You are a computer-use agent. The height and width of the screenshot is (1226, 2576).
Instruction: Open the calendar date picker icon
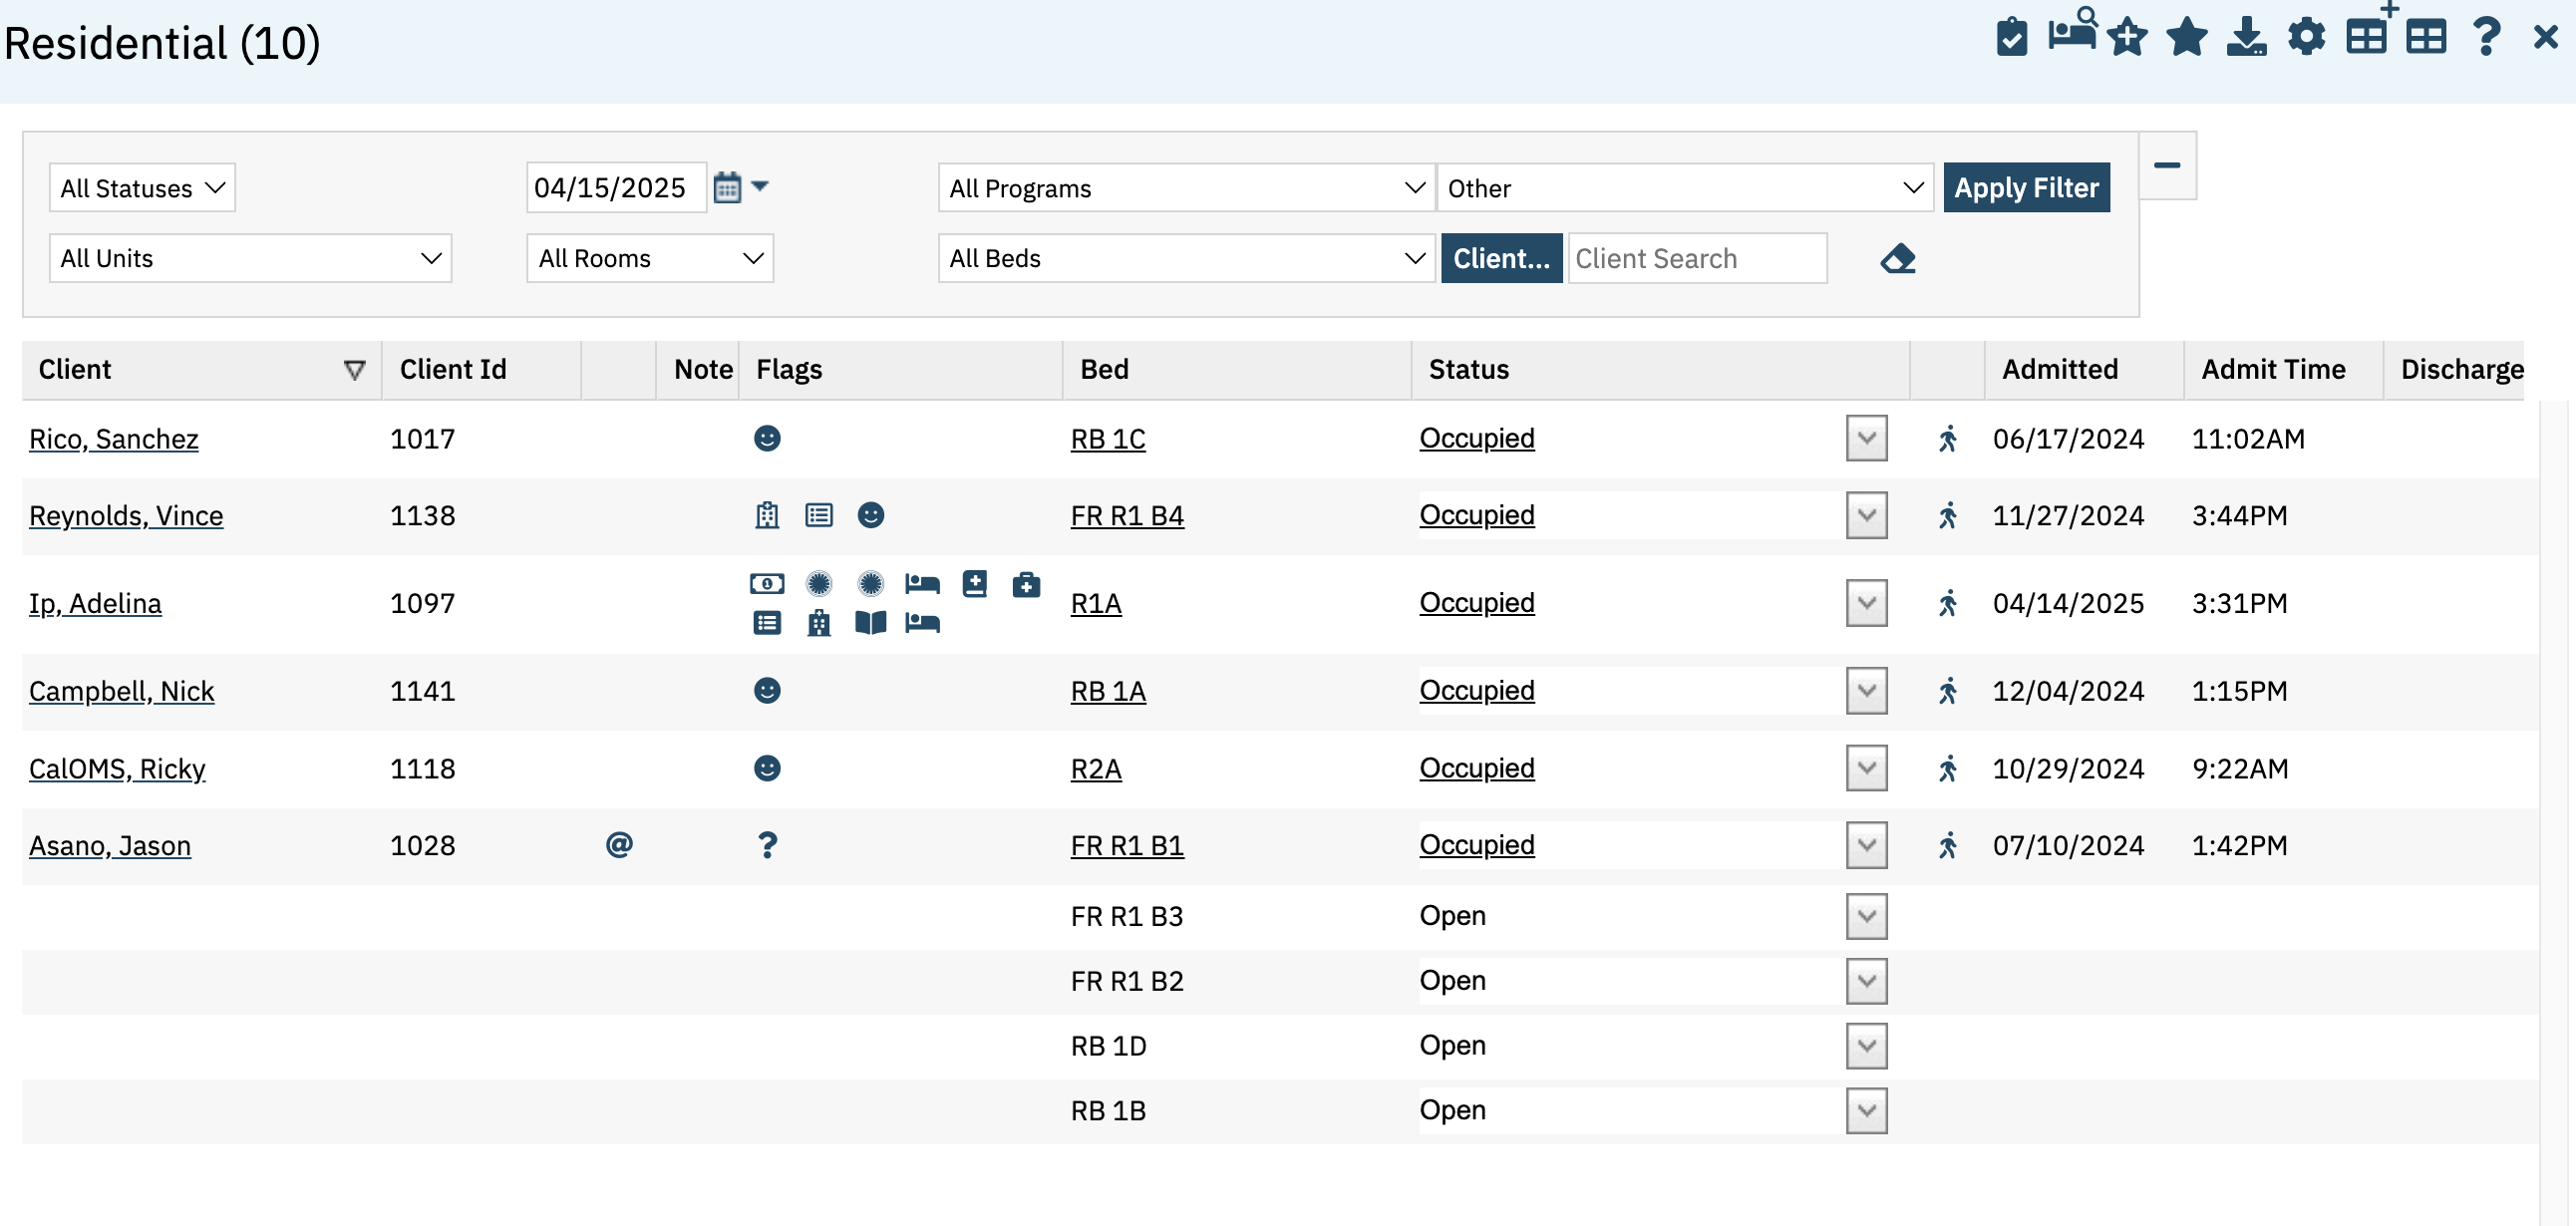click(727, 187)
